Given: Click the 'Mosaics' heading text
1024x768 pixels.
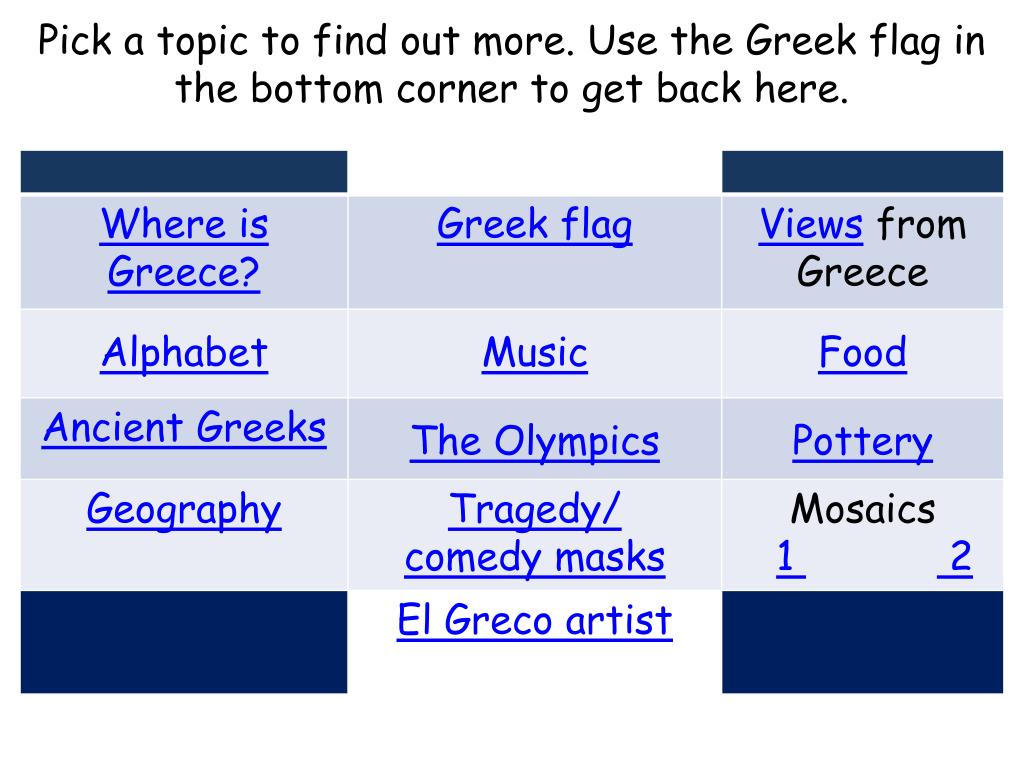Looking at the screenshot, I should point(863,509).
